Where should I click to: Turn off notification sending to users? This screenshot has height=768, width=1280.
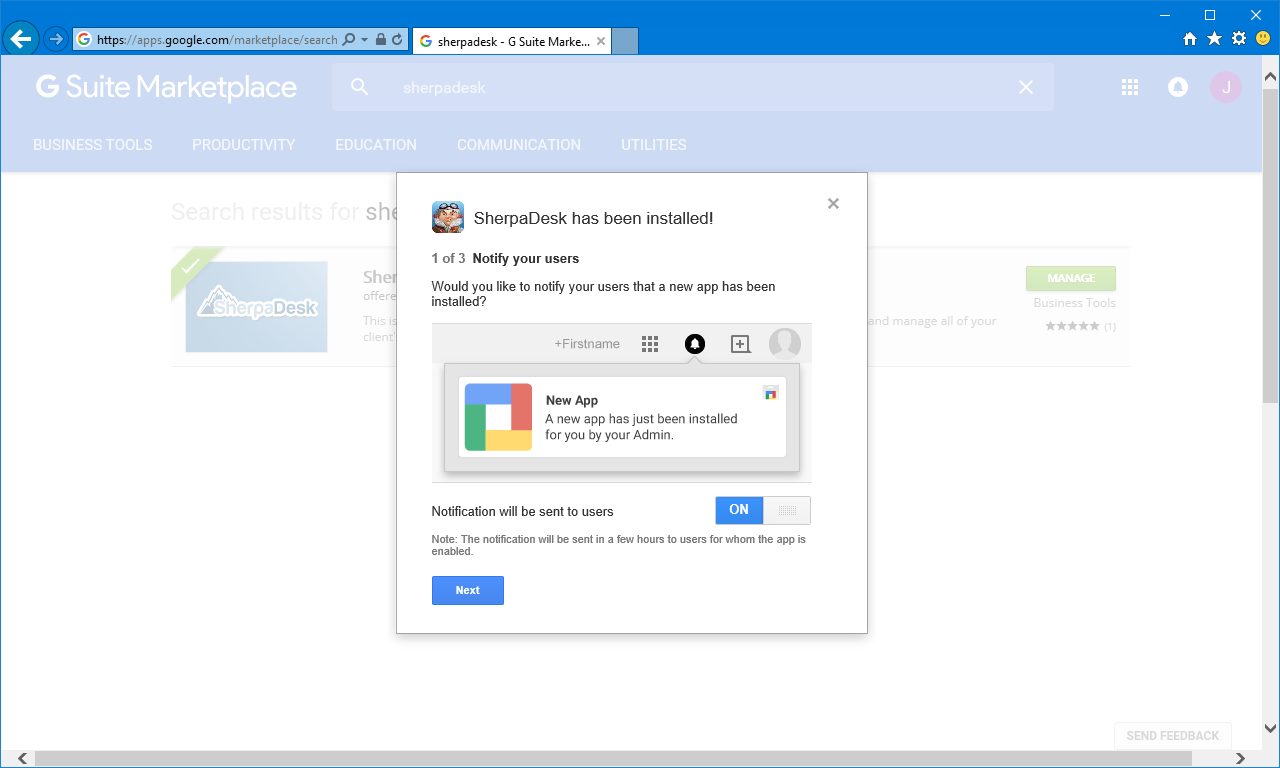(x=787, y=510)
